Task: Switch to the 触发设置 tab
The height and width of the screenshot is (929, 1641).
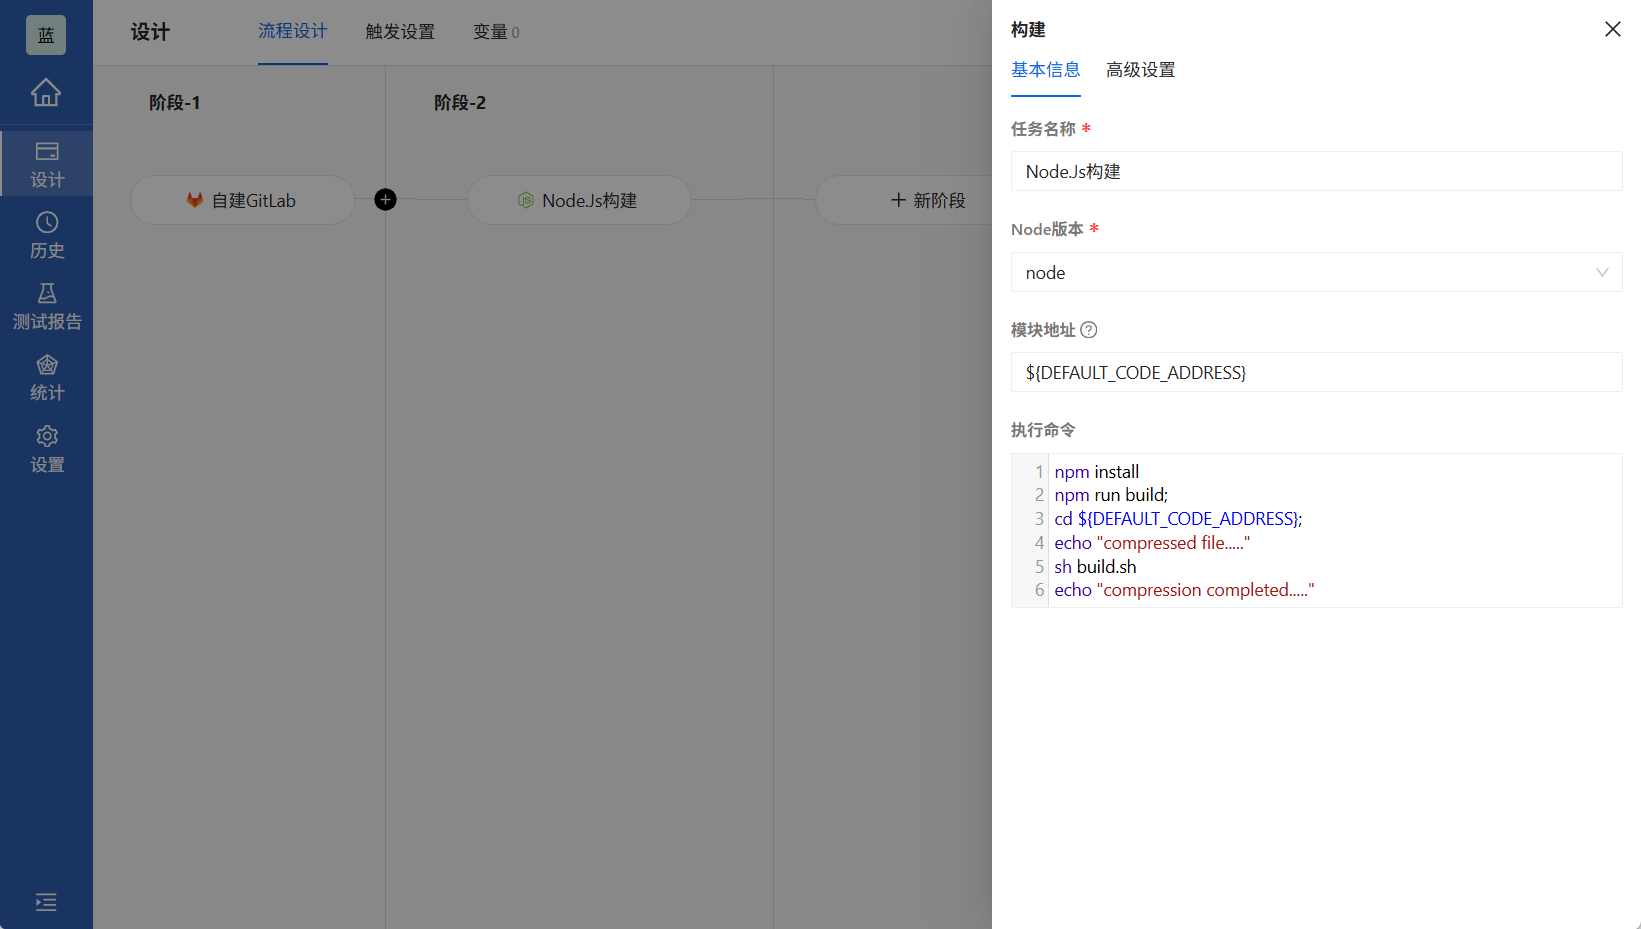Action: coord(399,31)
